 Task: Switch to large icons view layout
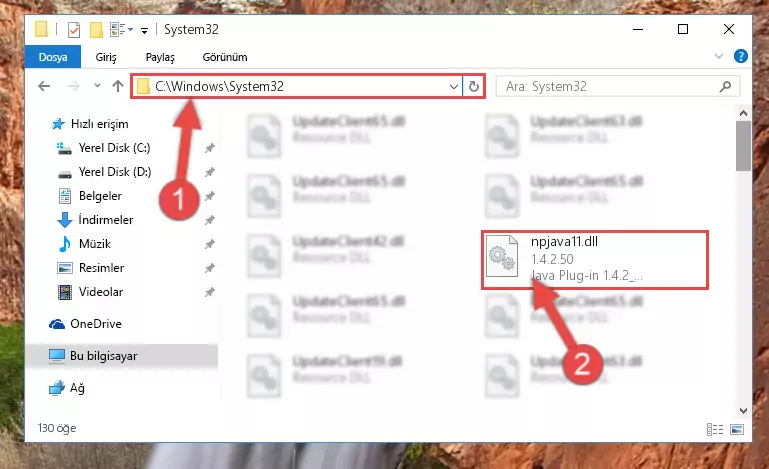[x=737, y=430]
